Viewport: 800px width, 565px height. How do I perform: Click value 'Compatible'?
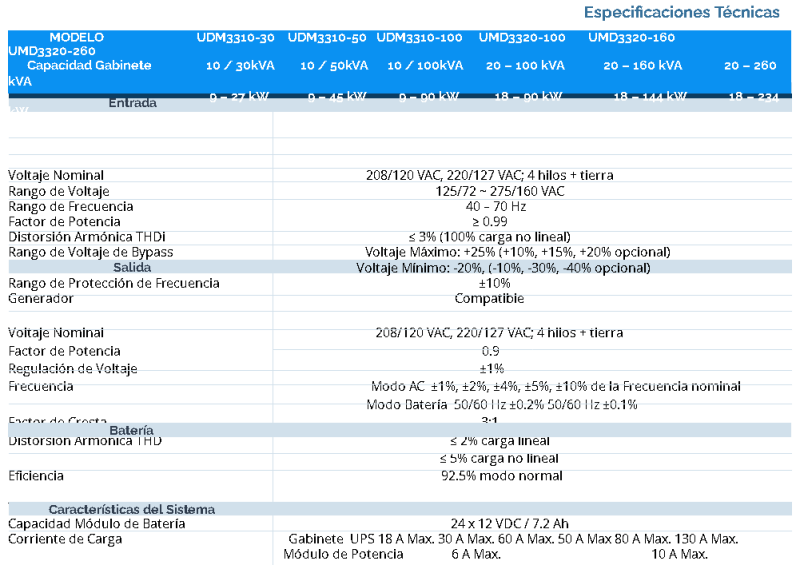pyautogui.click(x=489, y=299)
